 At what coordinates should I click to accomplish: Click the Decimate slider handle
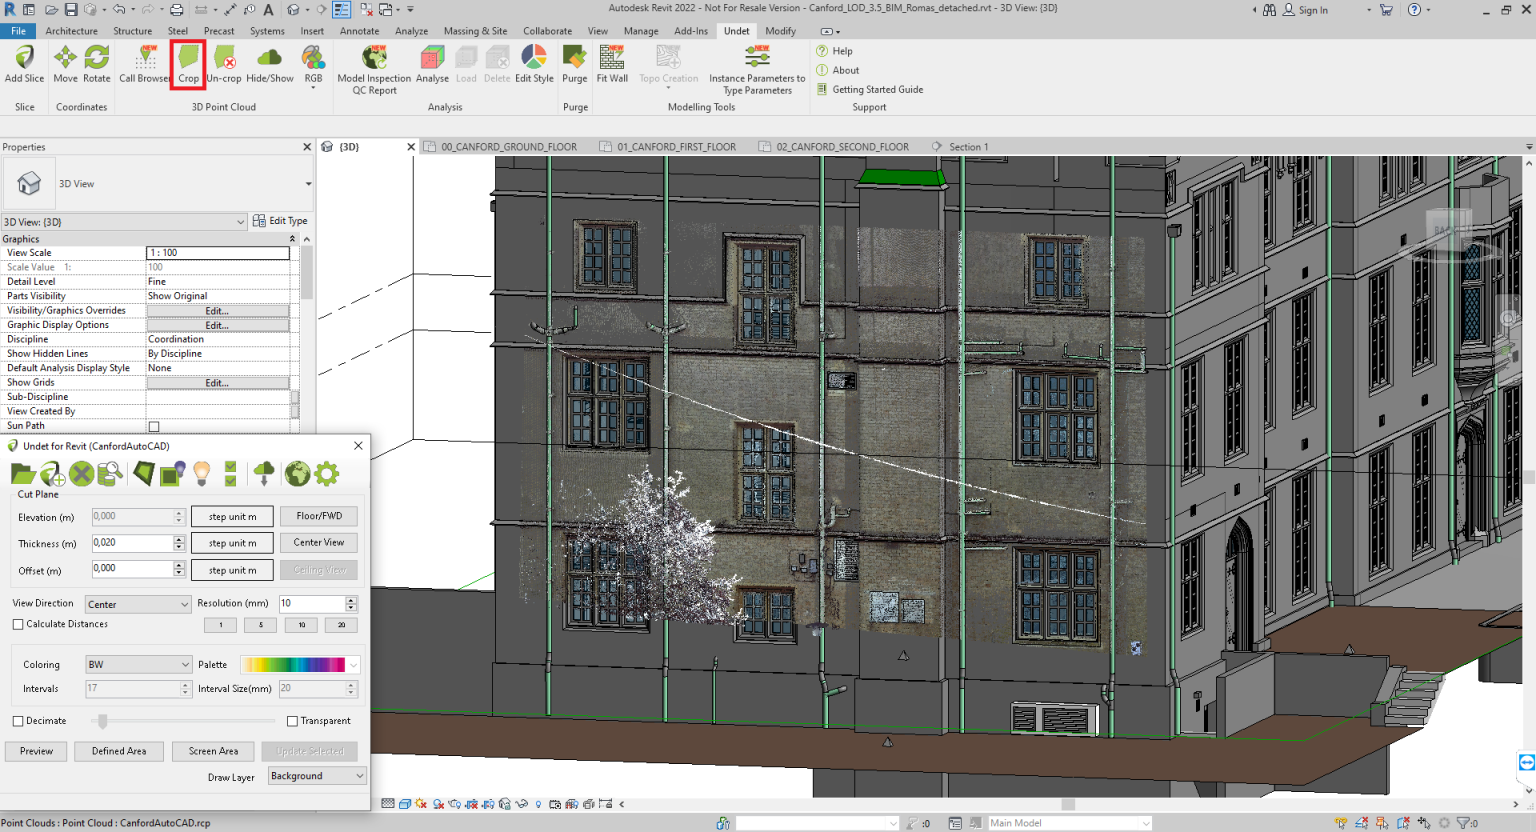[102, 721]
